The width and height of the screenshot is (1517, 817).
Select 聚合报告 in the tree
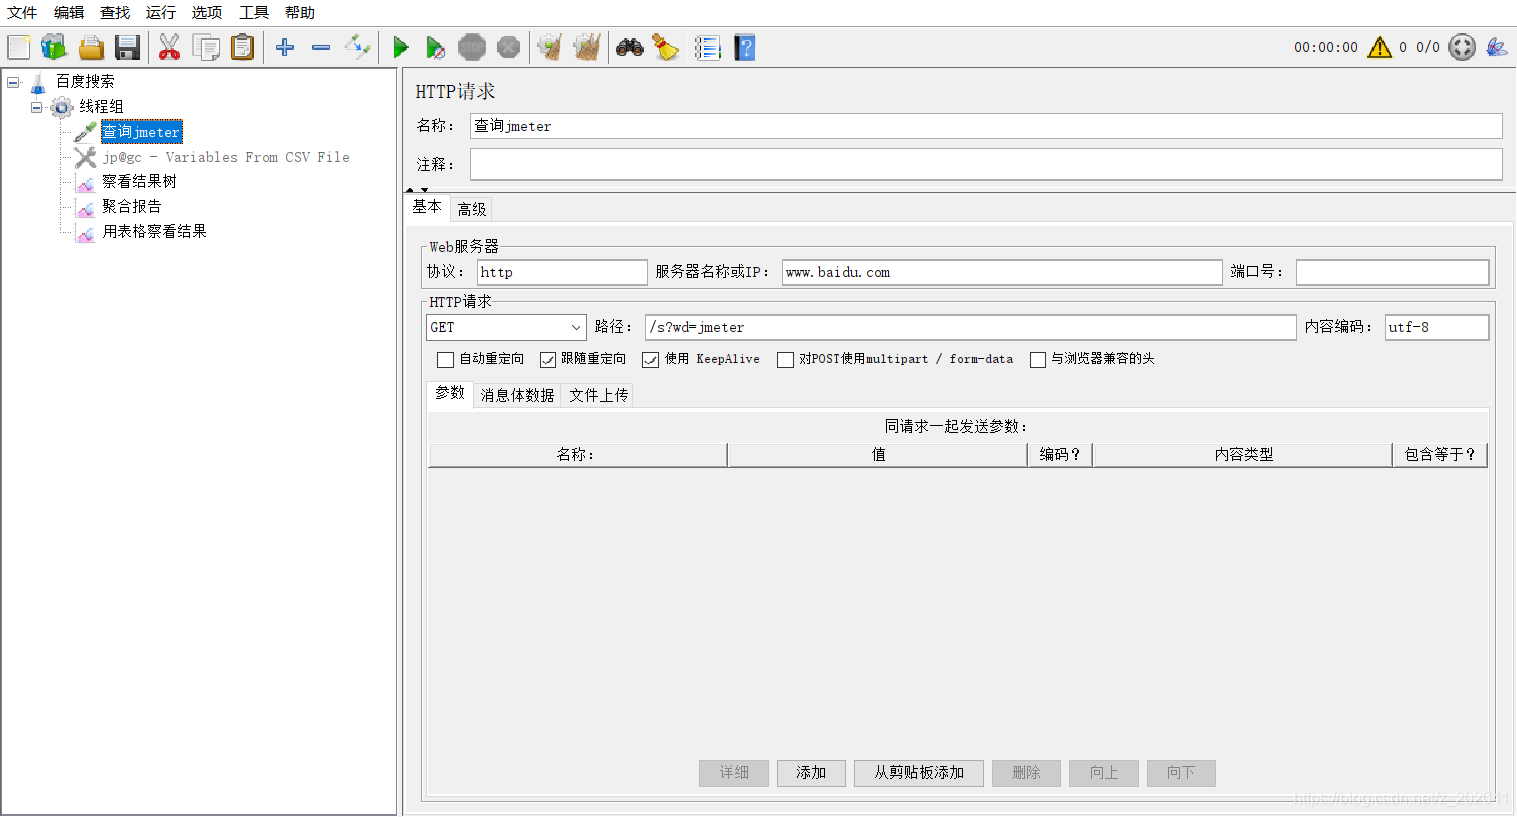click(131, 206)
